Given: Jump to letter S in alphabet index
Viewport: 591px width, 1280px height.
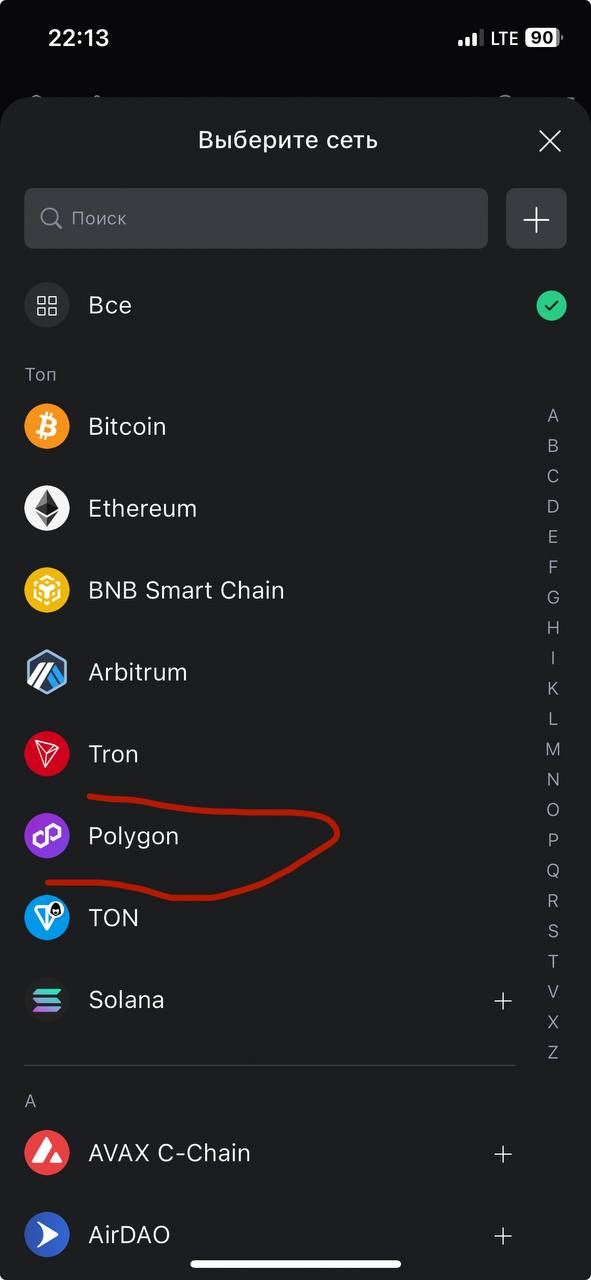Looking at the screenshot, I should click(x=553, y=931).
